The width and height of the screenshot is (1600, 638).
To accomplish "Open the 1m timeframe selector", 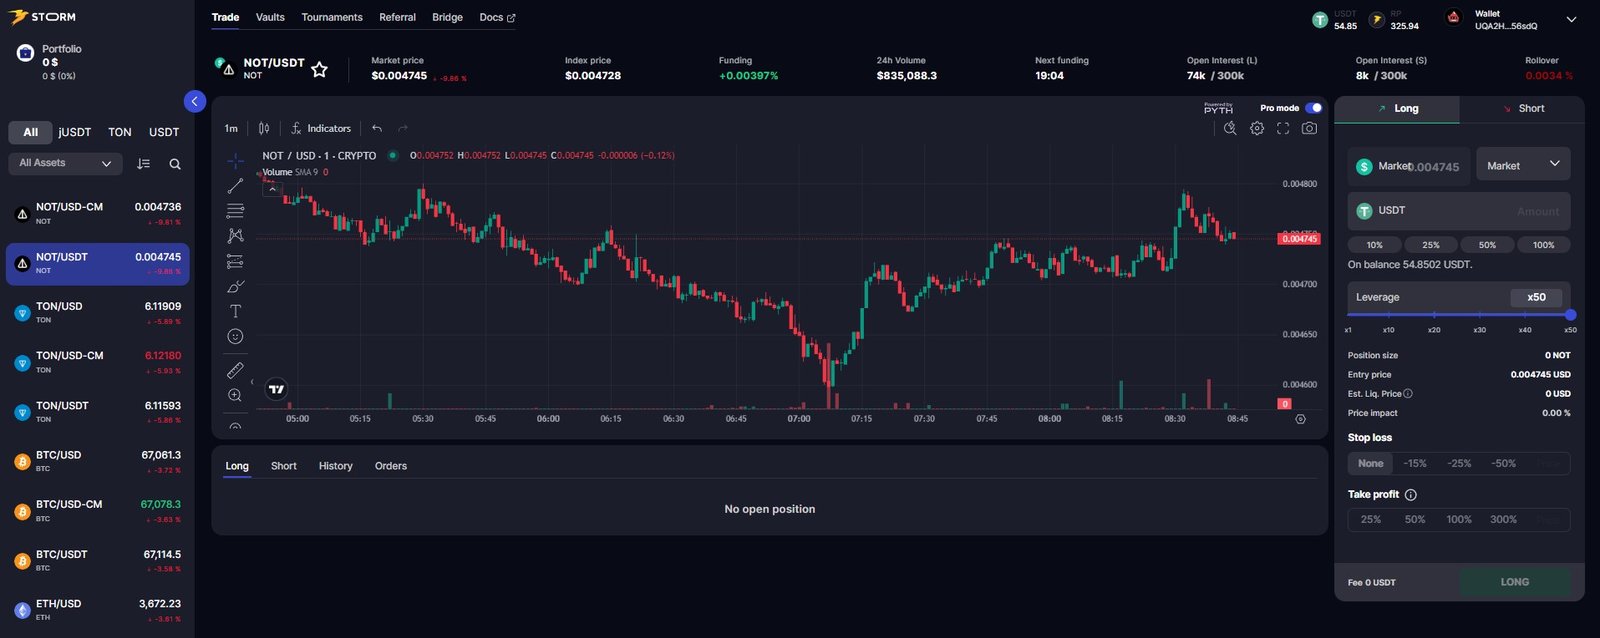I will pos(231,128).
